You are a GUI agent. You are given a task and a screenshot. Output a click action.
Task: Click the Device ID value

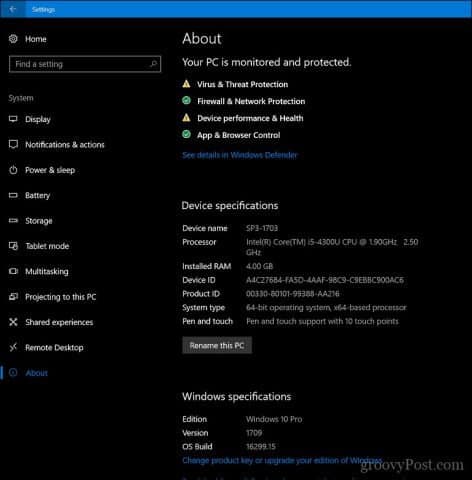coord(325,280)
